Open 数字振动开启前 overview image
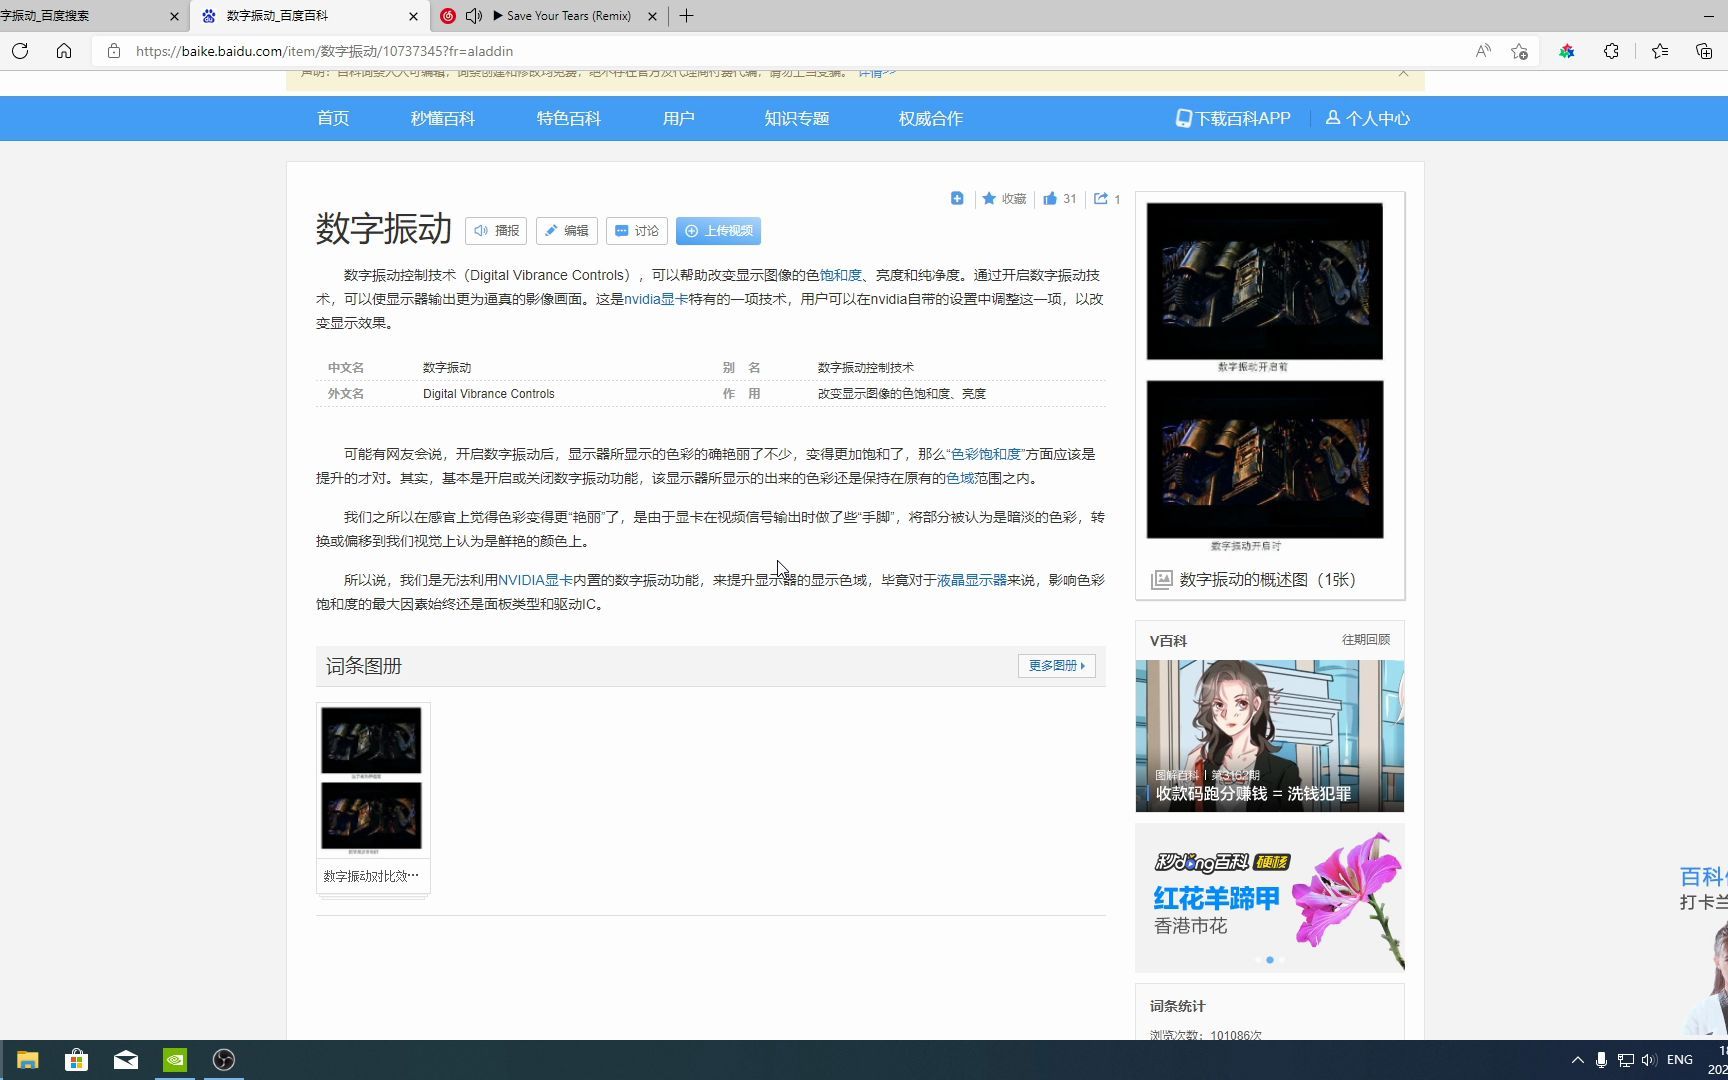This screenshot has width=1728, height=1080. [1265, 281]
